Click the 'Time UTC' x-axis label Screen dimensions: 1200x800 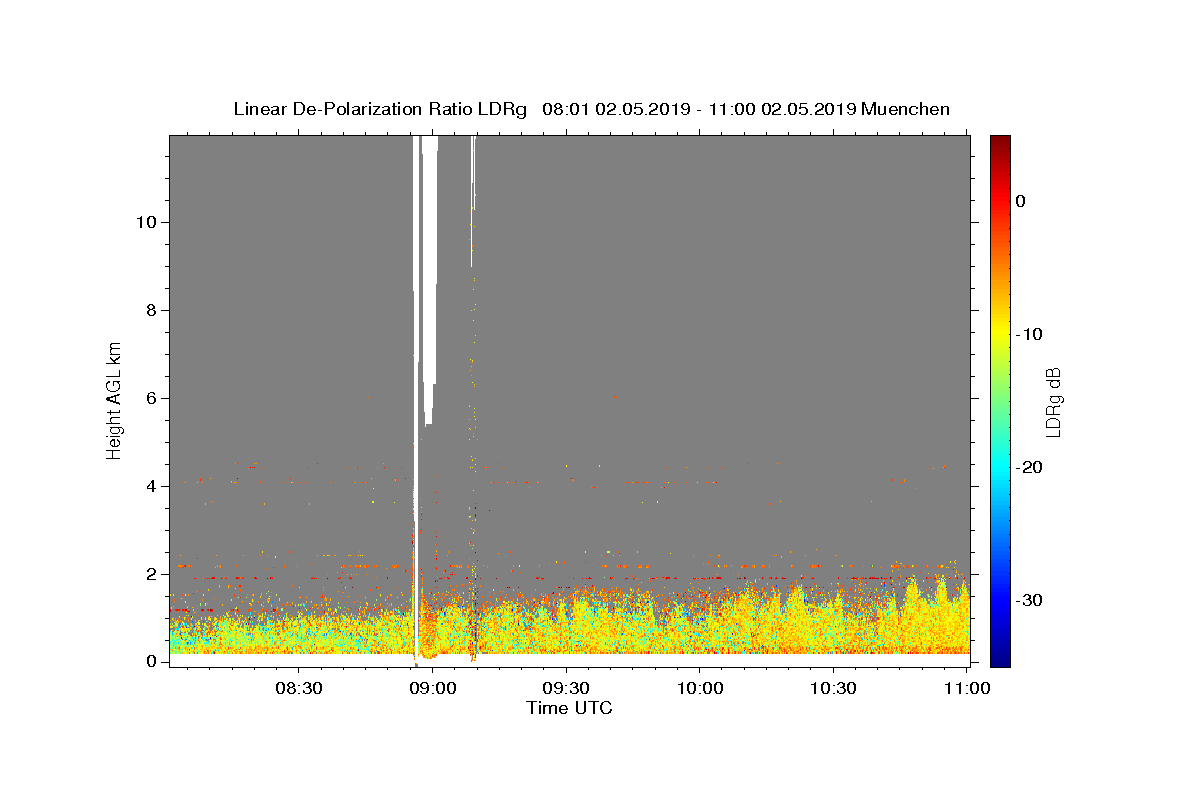[x=569, y=708]
